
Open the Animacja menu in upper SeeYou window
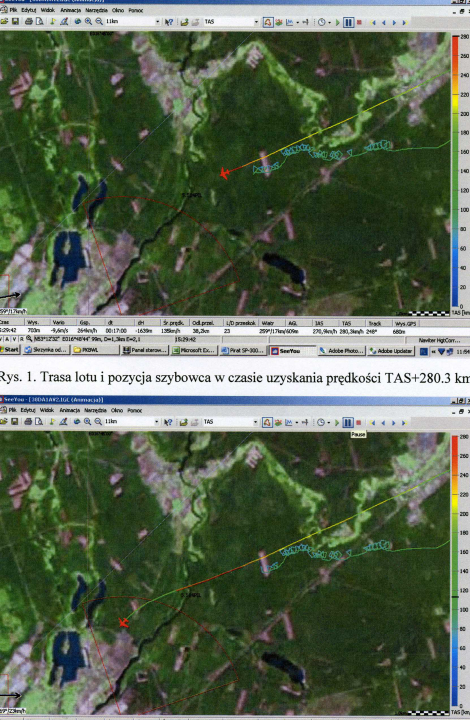click(70, 10)
